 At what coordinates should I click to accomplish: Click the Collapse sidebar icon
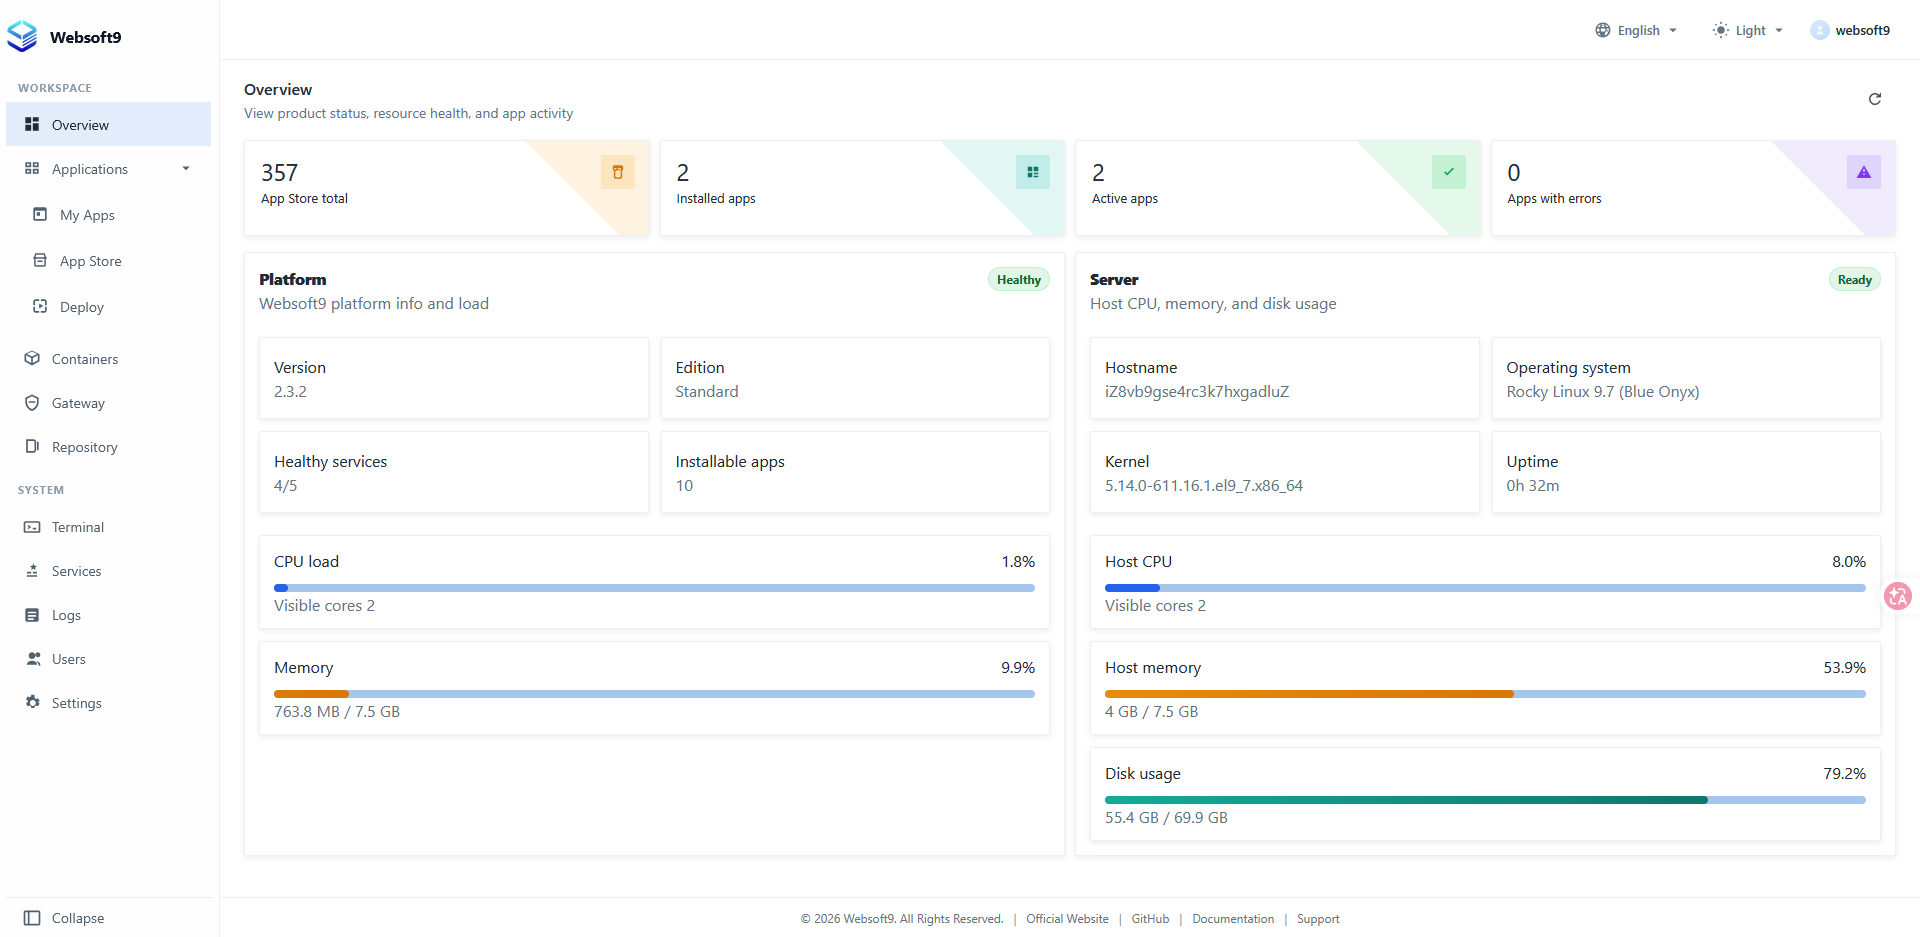pos(32,917)
